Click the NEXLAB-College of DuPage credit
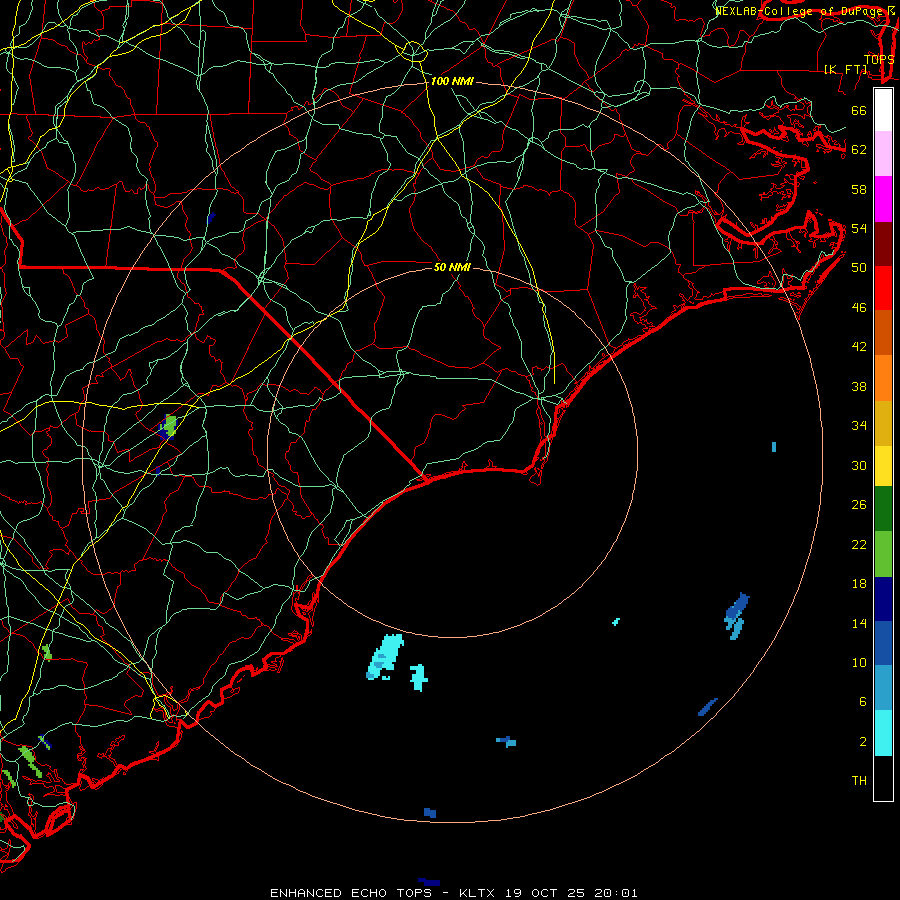The width and height of the screenshot is (900, 900). (x=804, y=11)
